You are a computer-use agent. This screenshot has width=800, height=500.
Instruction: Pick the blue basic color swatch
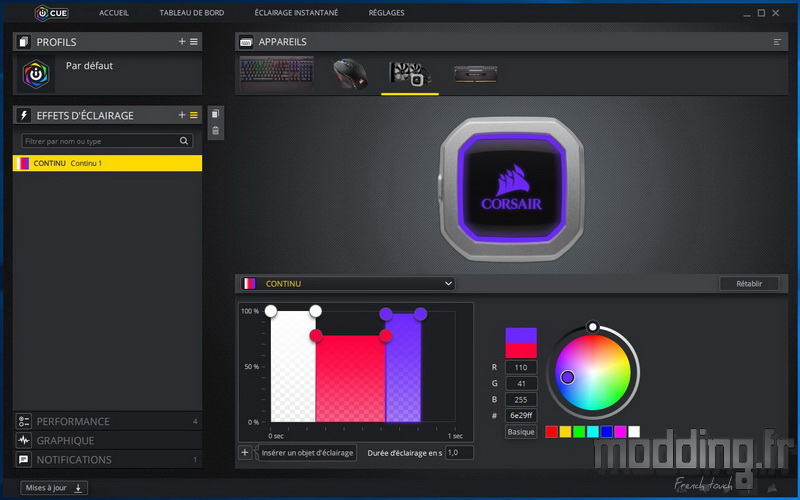(x=607, y=432)
